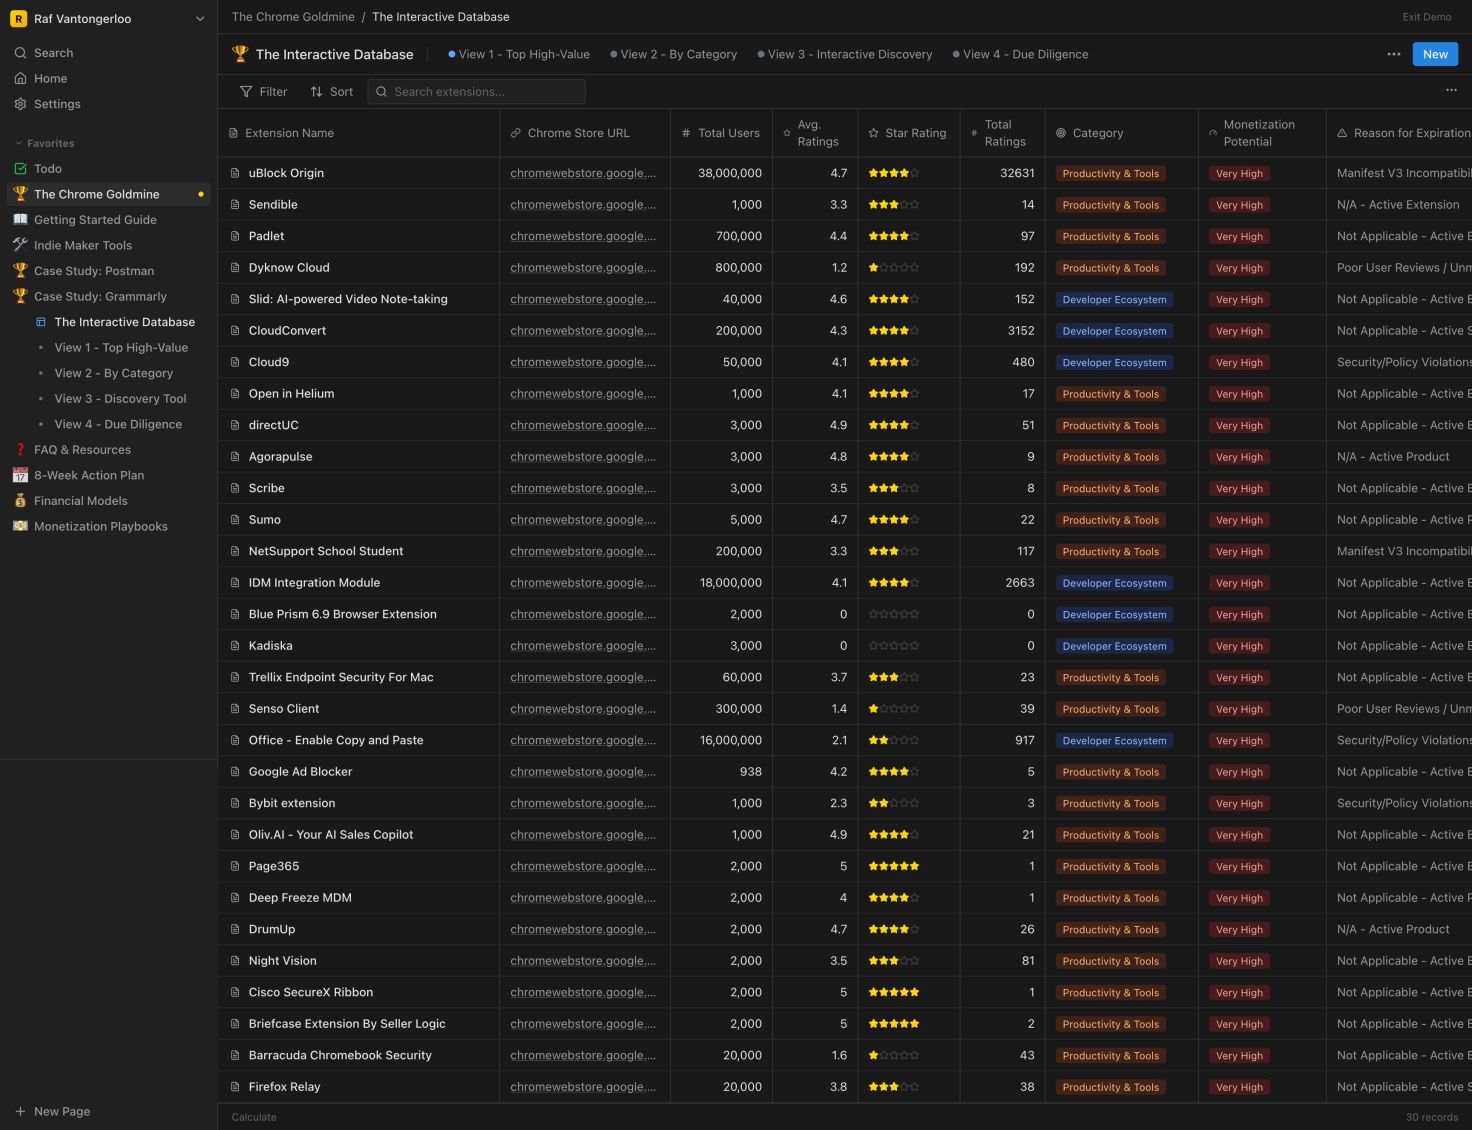
Task: Click the tools icon beside Indie Maker Tools
Action: point(20,245)
